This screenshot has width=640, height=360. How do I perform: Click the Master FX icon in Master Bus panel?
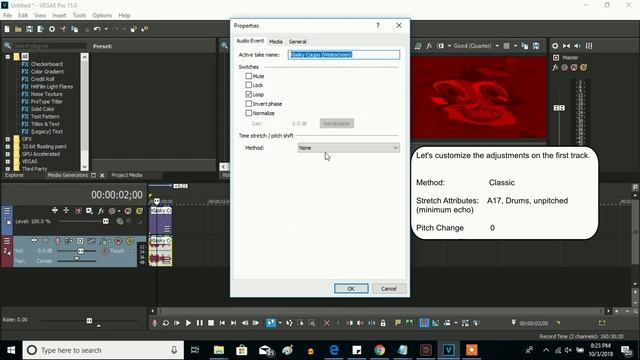(555, 67)
